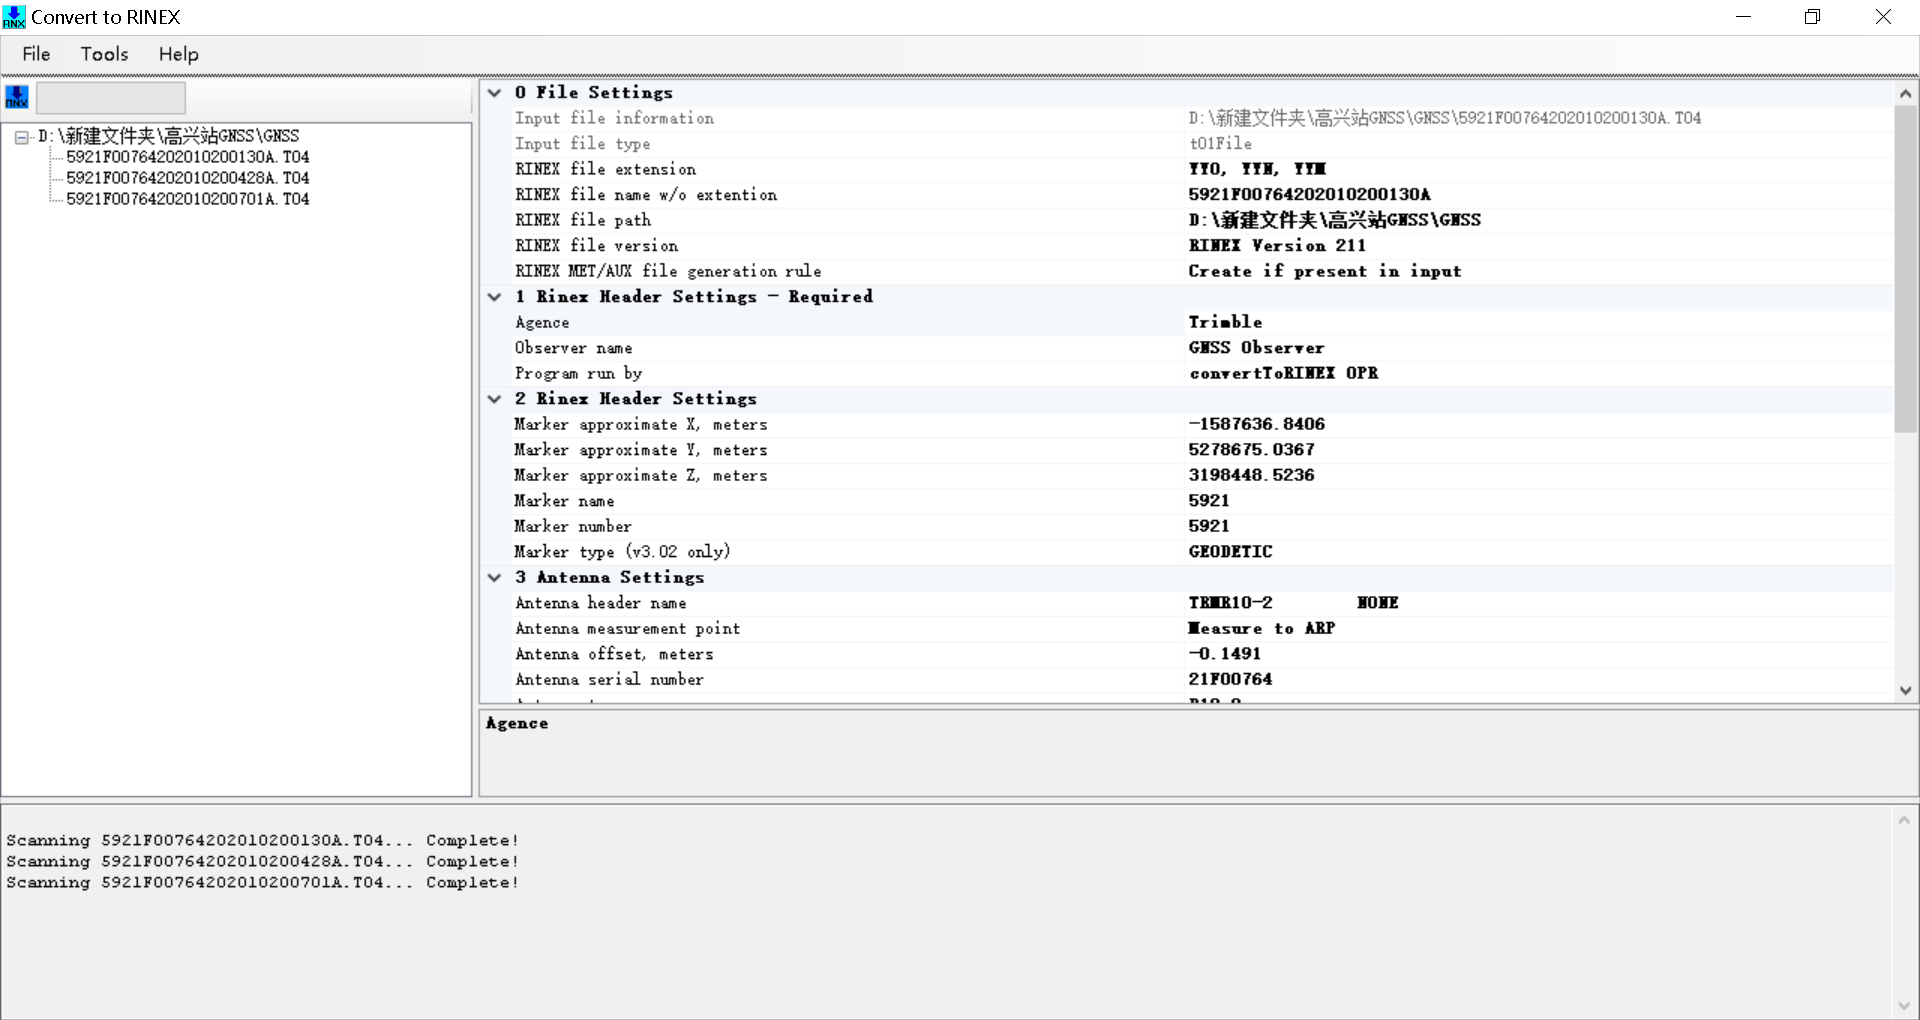
Task: Edit the Observer name value field
Action: (x=1256, y=348)
